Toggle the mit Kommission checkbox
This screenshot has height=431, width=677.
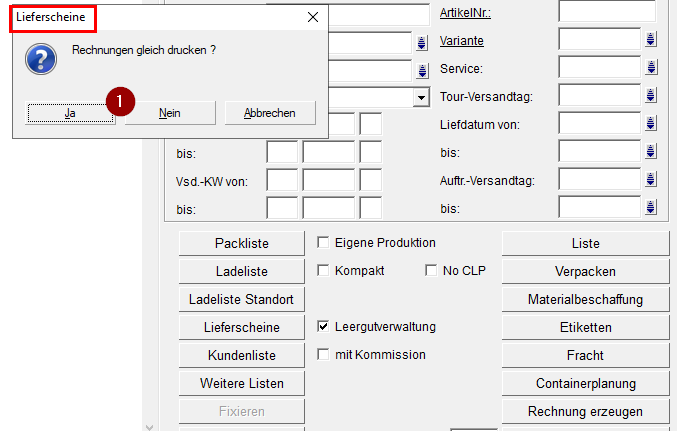click(323, 355)
